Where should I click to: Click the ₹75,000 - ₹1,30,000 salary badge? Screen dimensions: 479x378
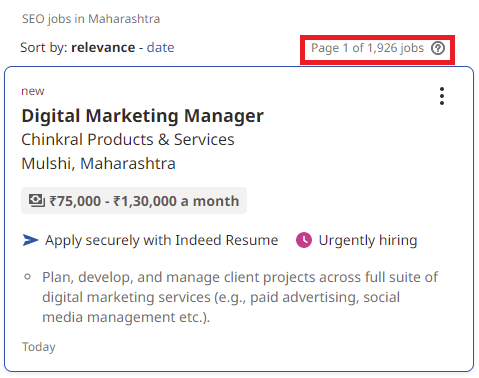click(134, 201)
